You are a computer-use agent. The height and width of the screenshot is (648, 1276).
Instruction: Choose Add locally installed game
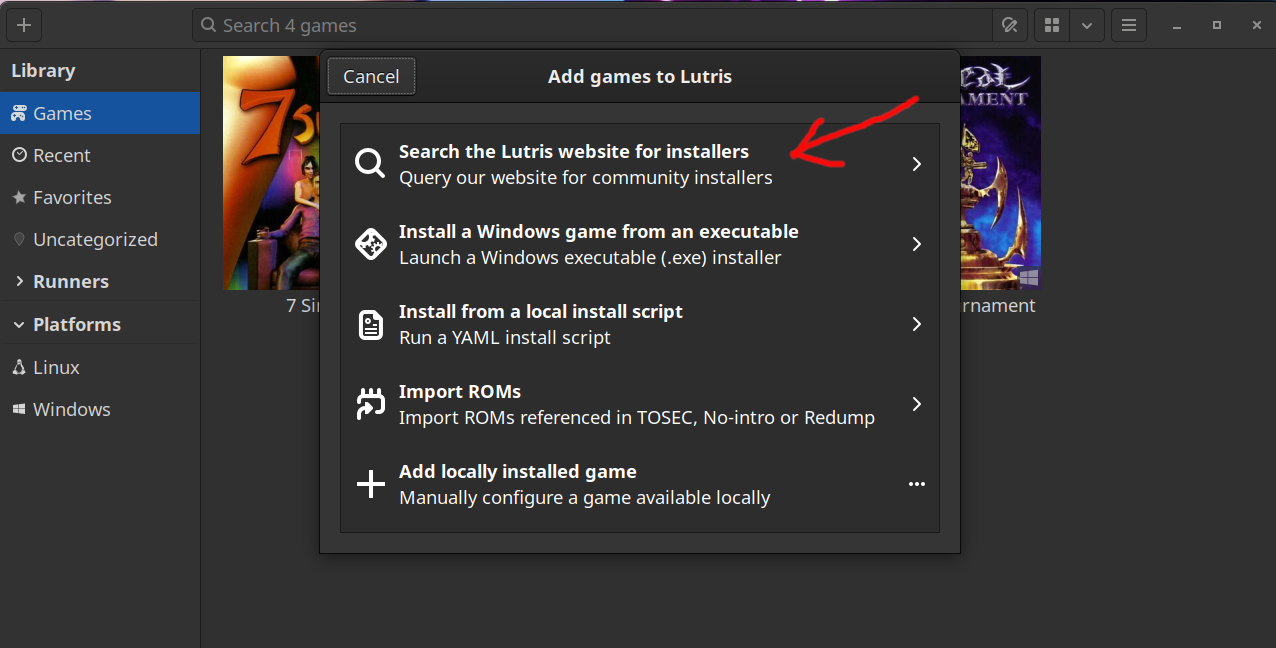point(640,484)
